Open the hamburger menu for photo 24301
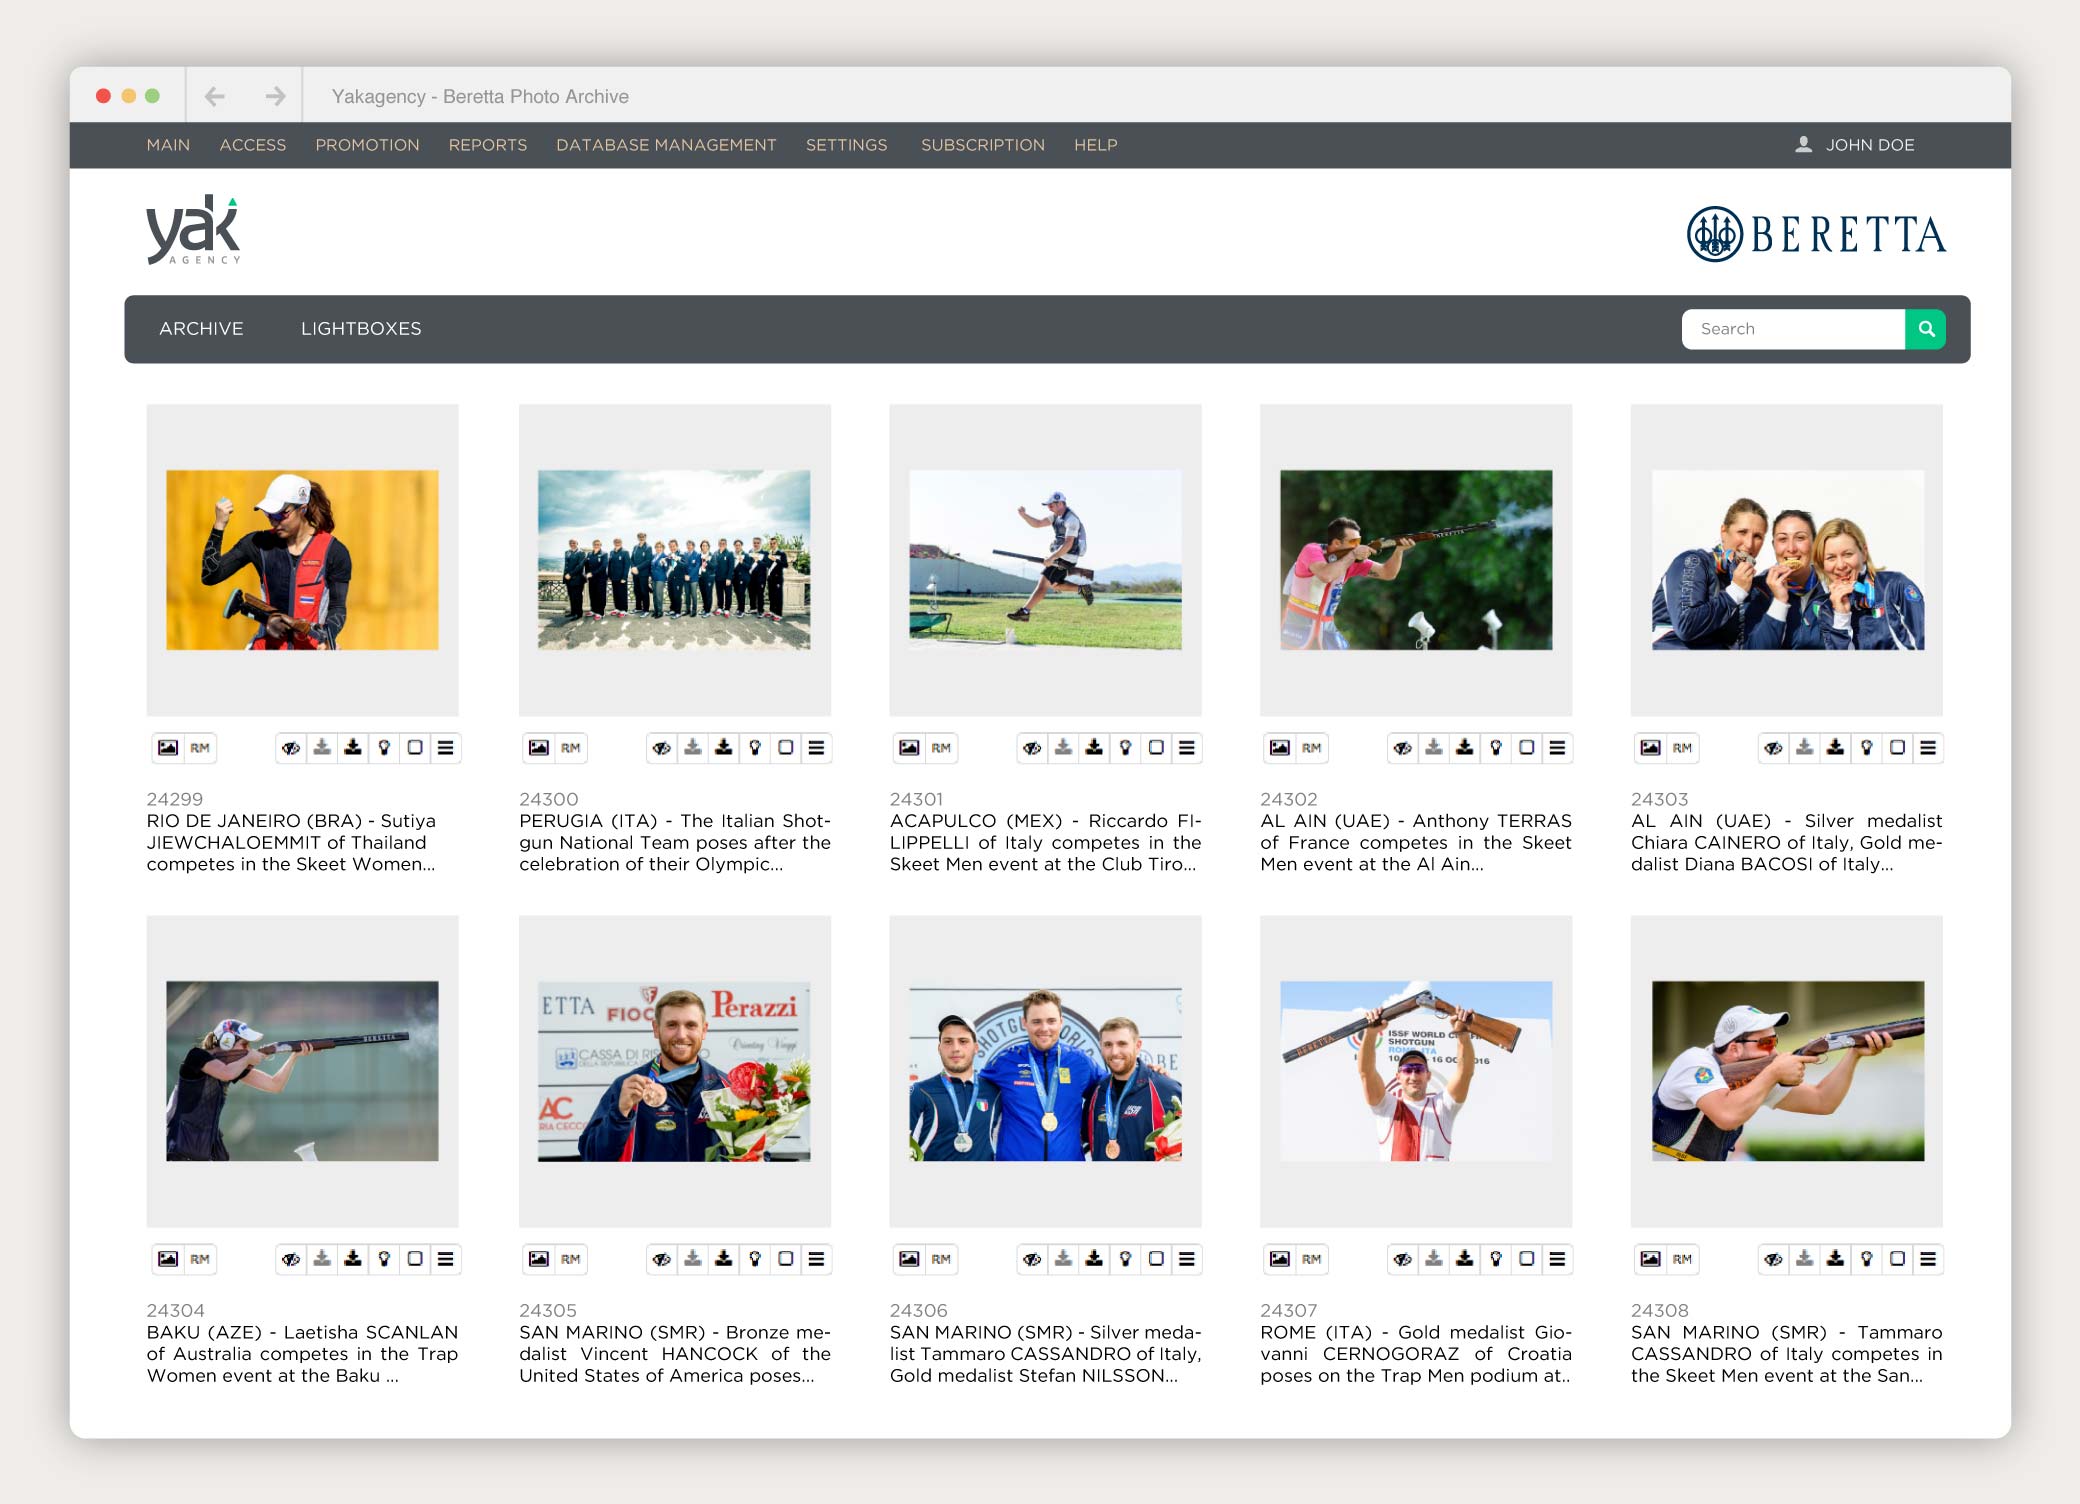Viewport: 2080px width, 1504px height. click(1188, 748)
